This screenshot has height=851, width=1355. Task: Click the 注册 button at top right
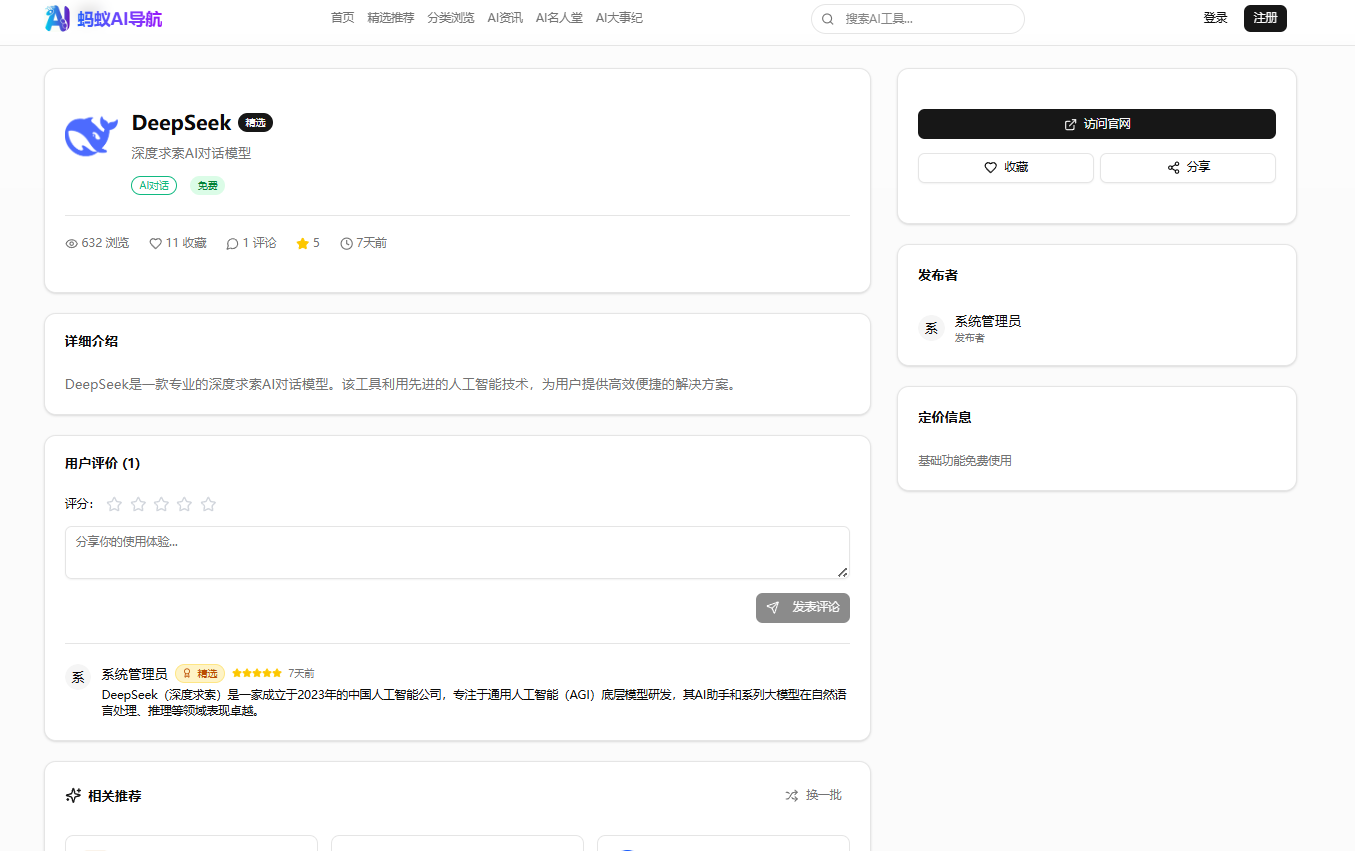pos(1265,18)
